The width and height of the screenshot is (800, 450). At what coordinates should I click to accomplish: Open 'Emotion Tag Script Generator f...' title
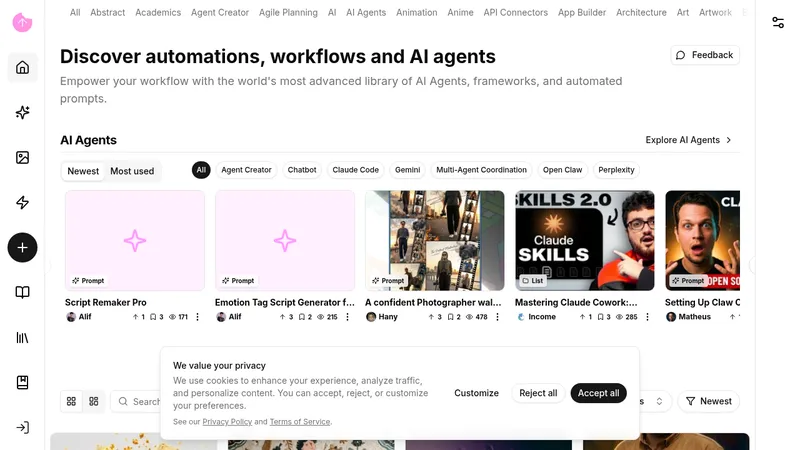pos(285,303)
